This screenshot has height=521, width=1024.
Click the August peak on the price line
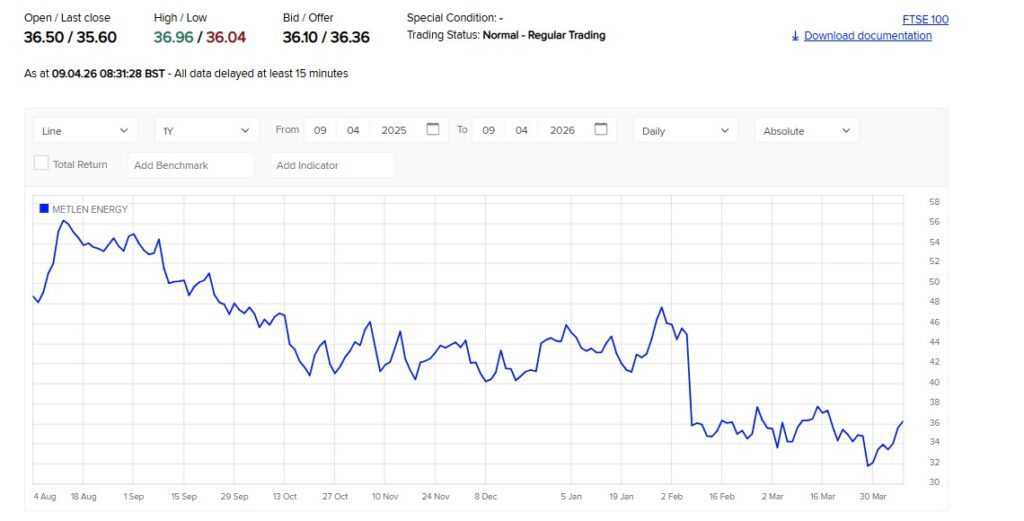63,221
